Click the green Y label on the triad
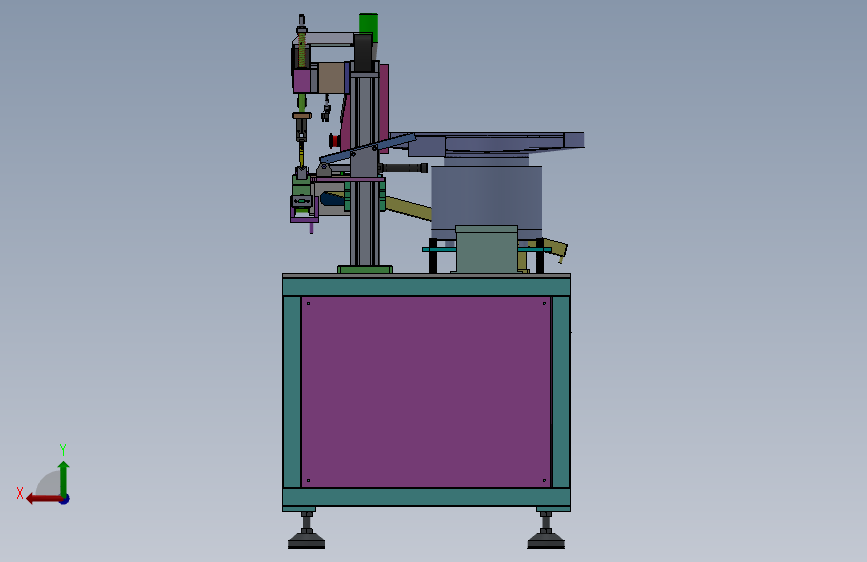Viewport: 867px width, 562px height. [63, 449]
